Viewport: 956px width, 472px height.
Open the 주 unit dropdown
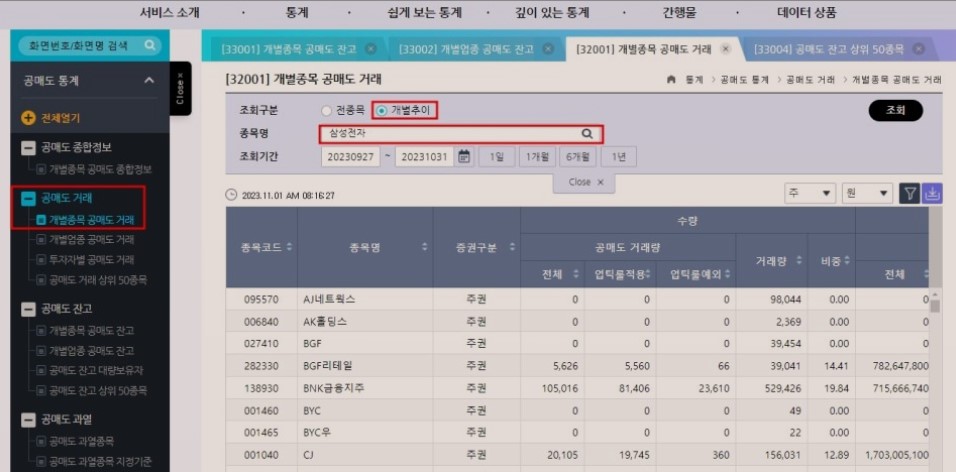coord(810,193)
